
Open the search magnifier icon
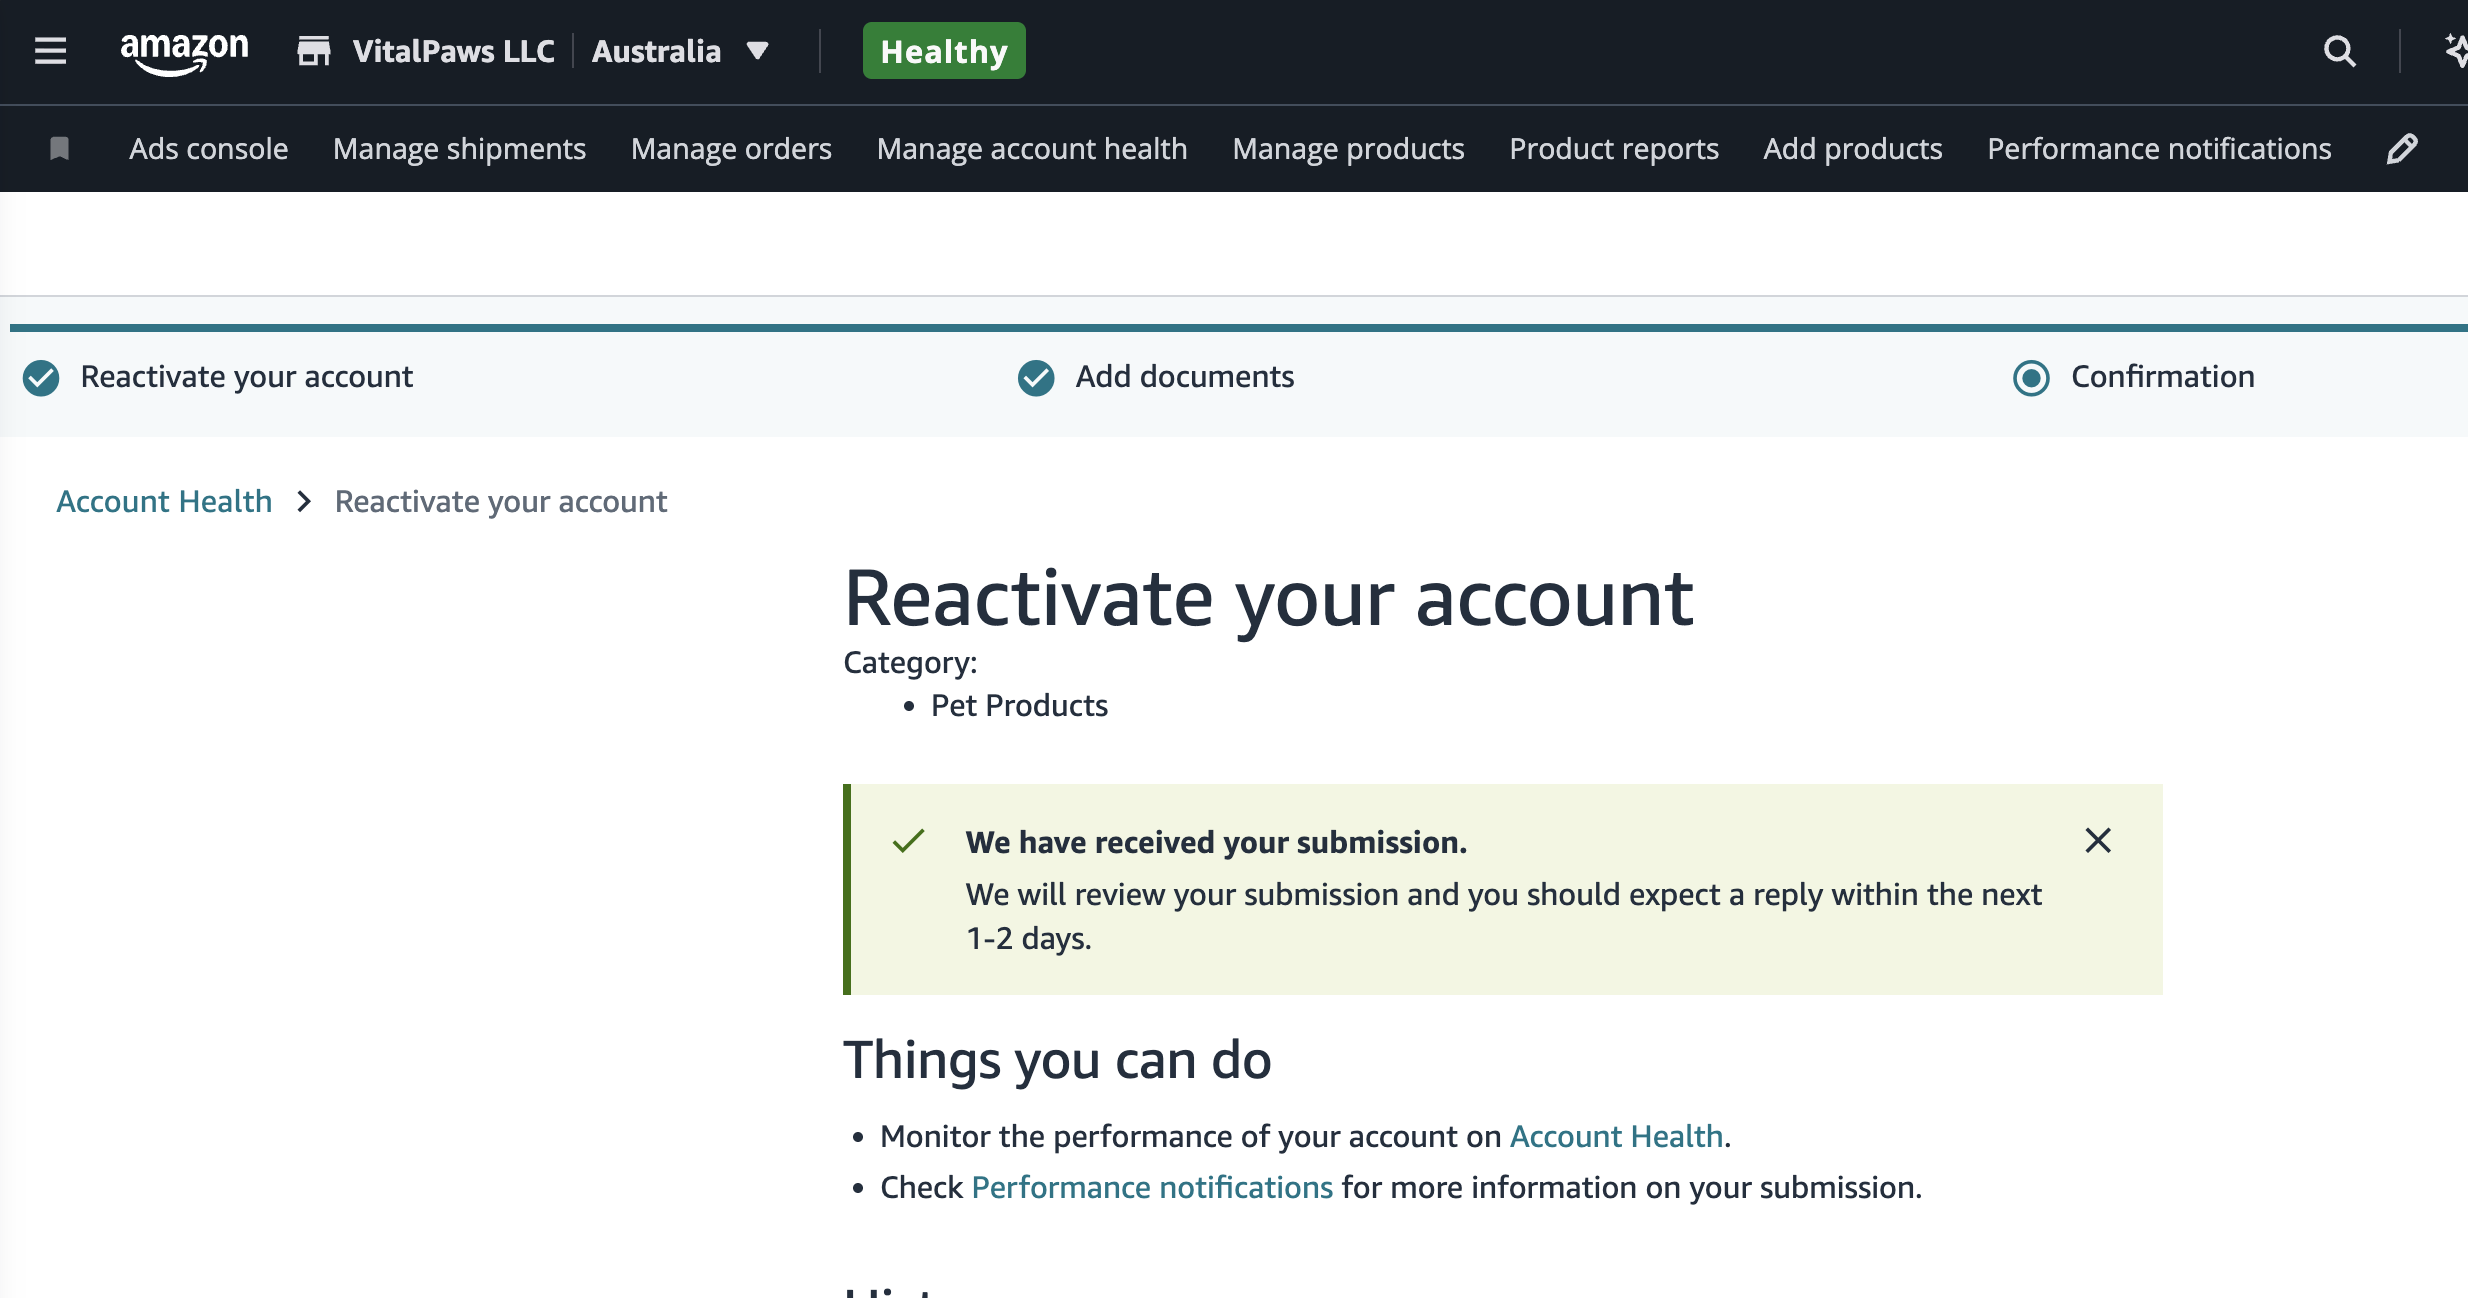point(2339,51)
